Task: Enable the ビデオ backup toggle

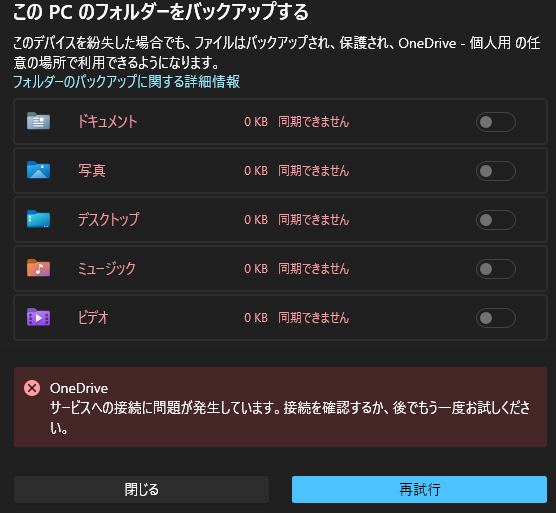Action: point(495,318)
